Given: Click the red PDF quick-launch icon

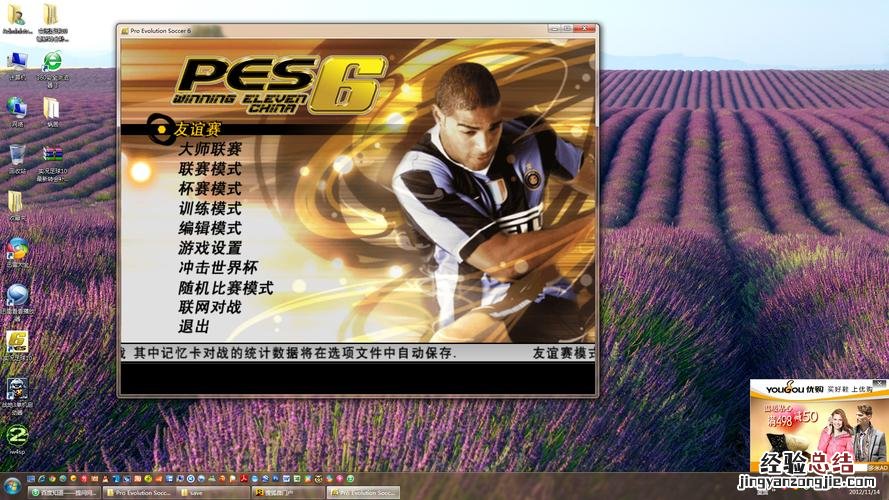Looking at the screenshot, I should point(244,479).
